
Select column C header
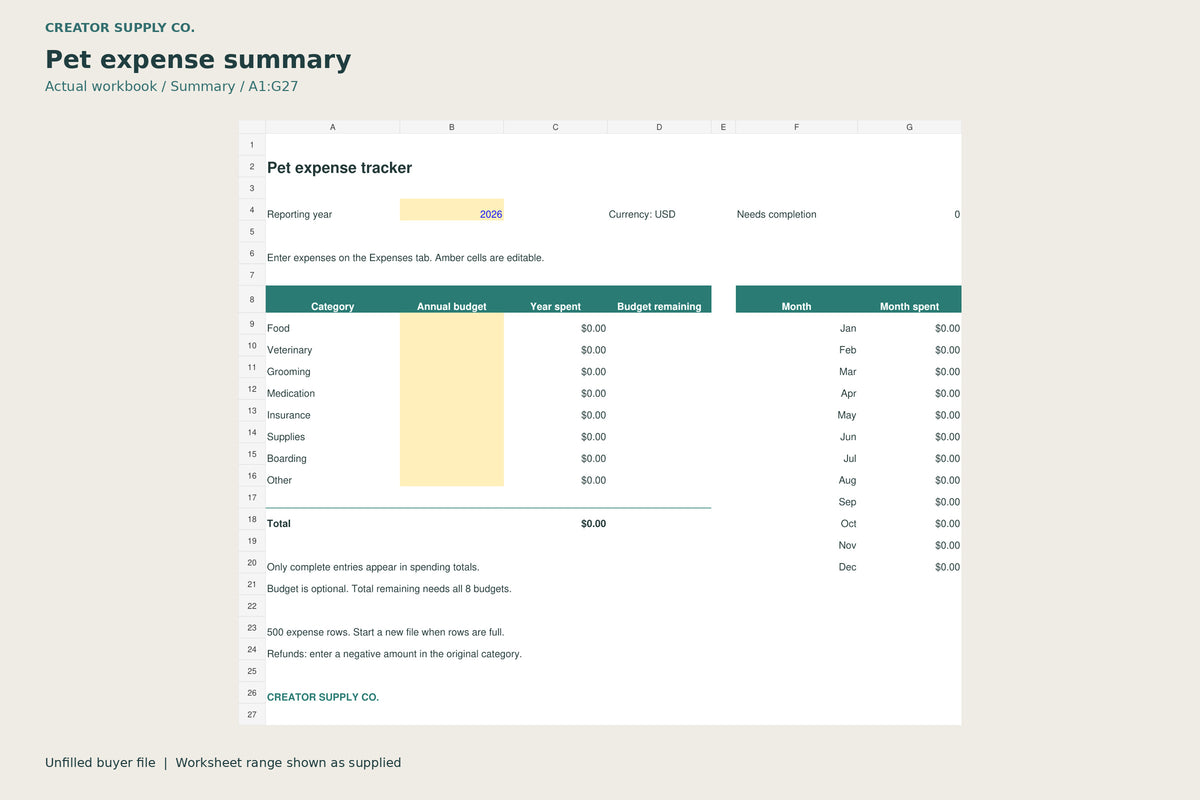[556, 127]
